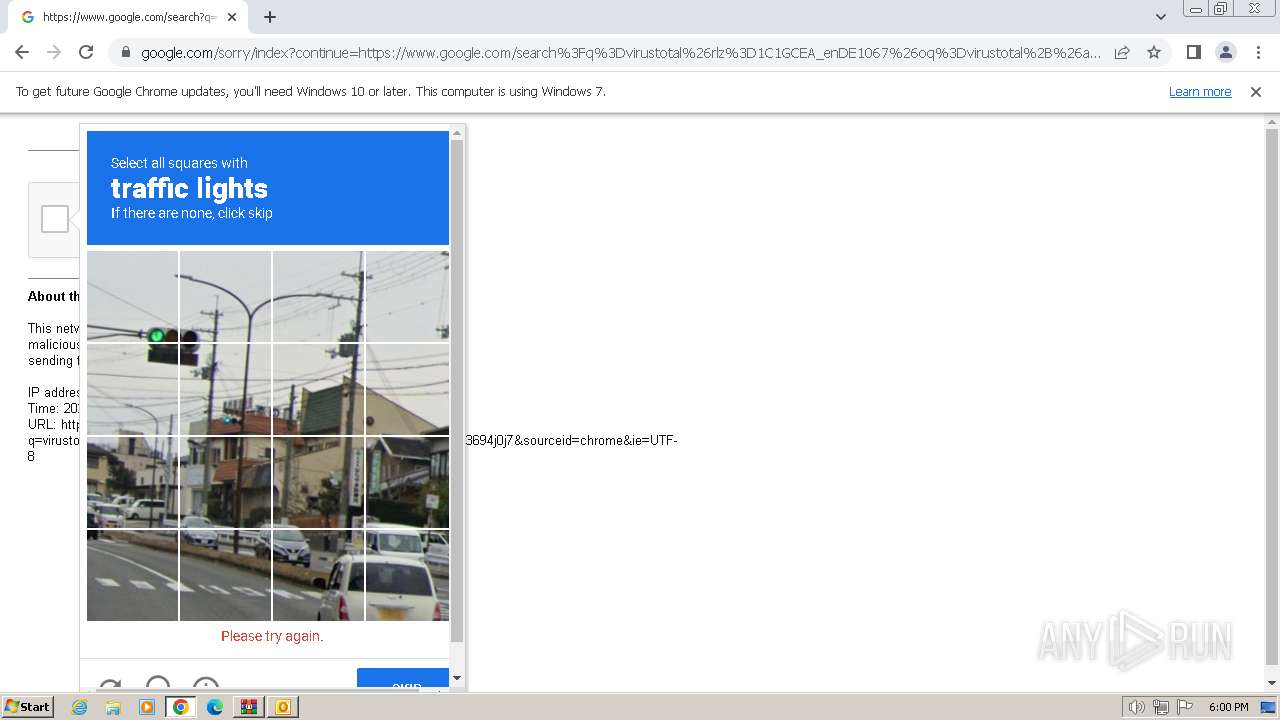View site information lock icon
Screen dimensions: 1280x720
tap(124, 52)
